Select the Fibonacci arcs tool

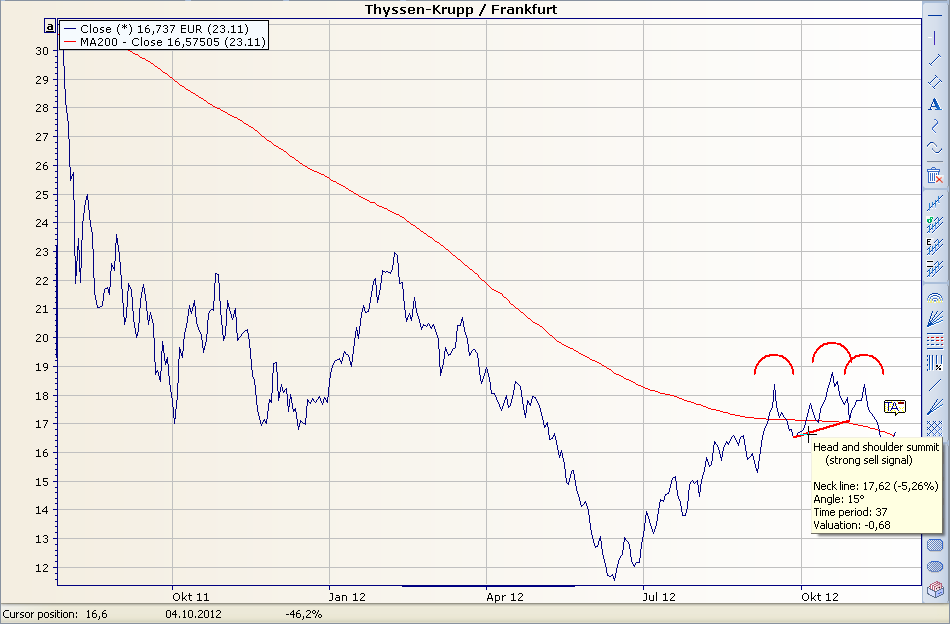coord(934,296)
